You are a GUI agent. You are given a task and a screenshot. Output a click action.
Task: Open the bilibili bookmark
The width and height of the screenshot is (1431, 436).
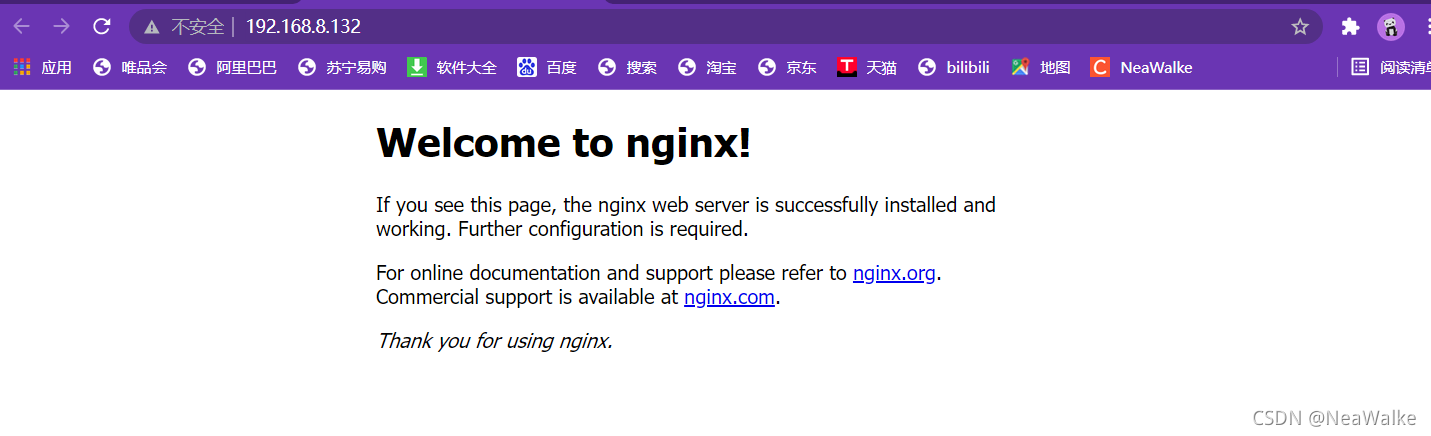tap(954, 67)
